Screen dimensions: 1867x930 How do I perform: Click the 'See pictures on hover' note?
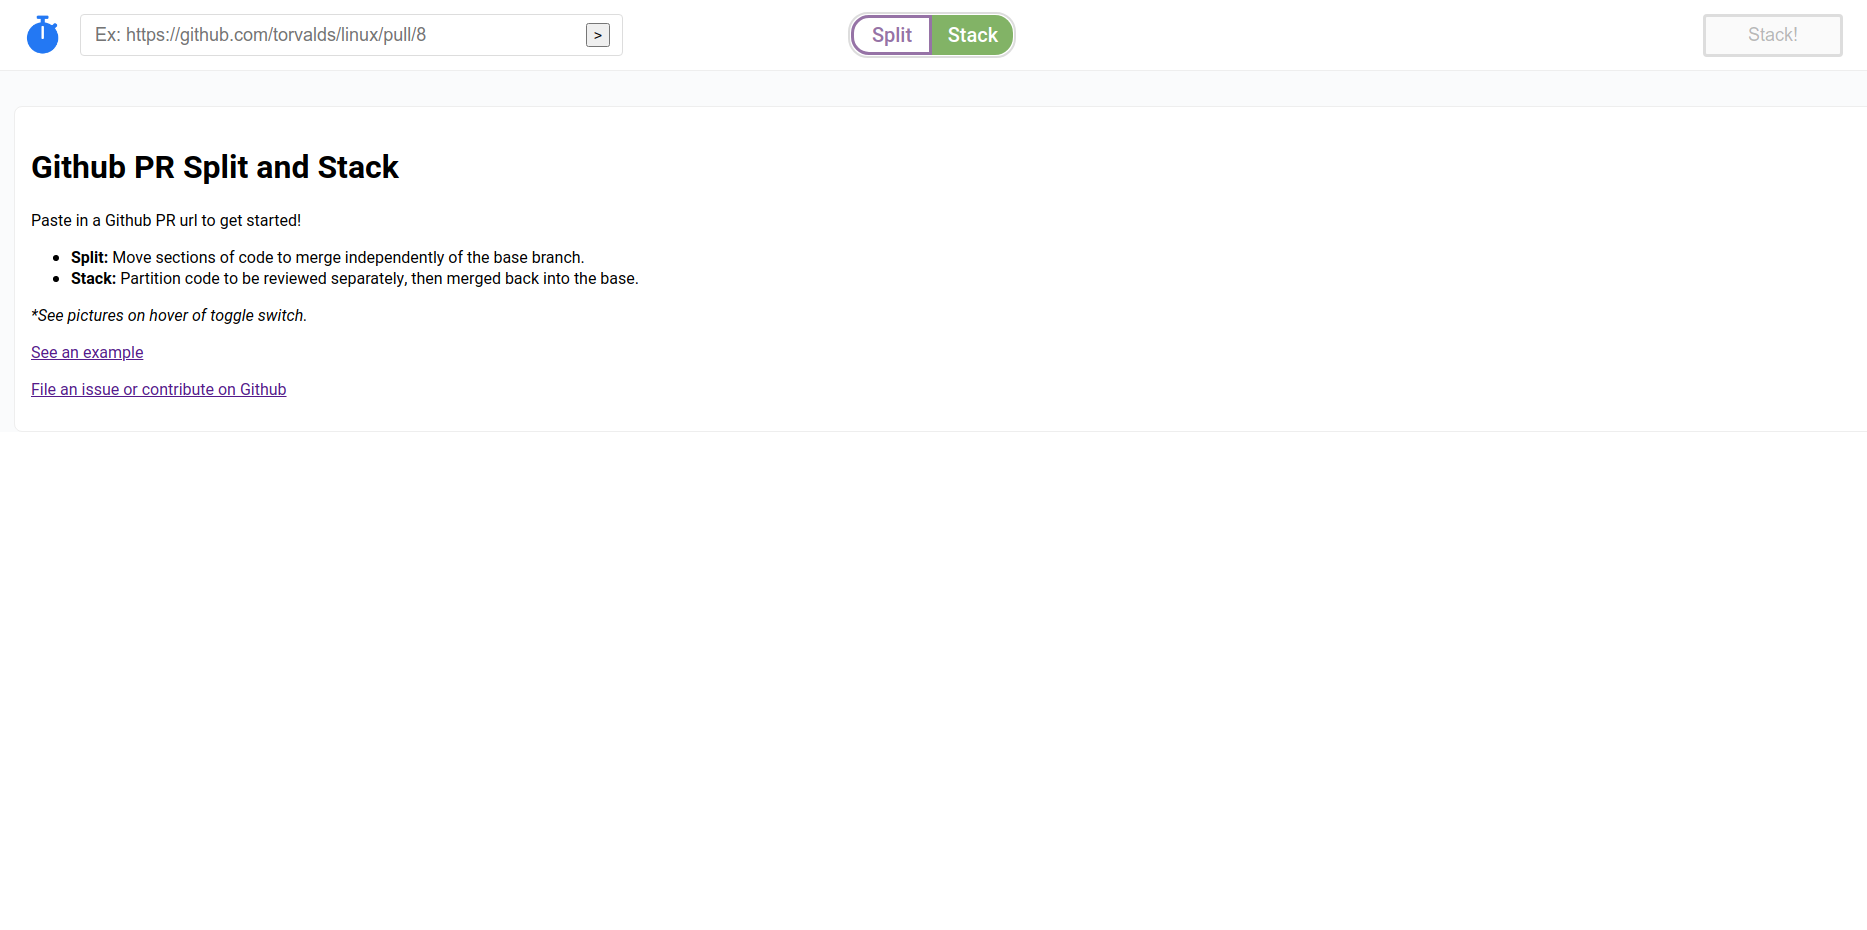click(x=169, y=315)
